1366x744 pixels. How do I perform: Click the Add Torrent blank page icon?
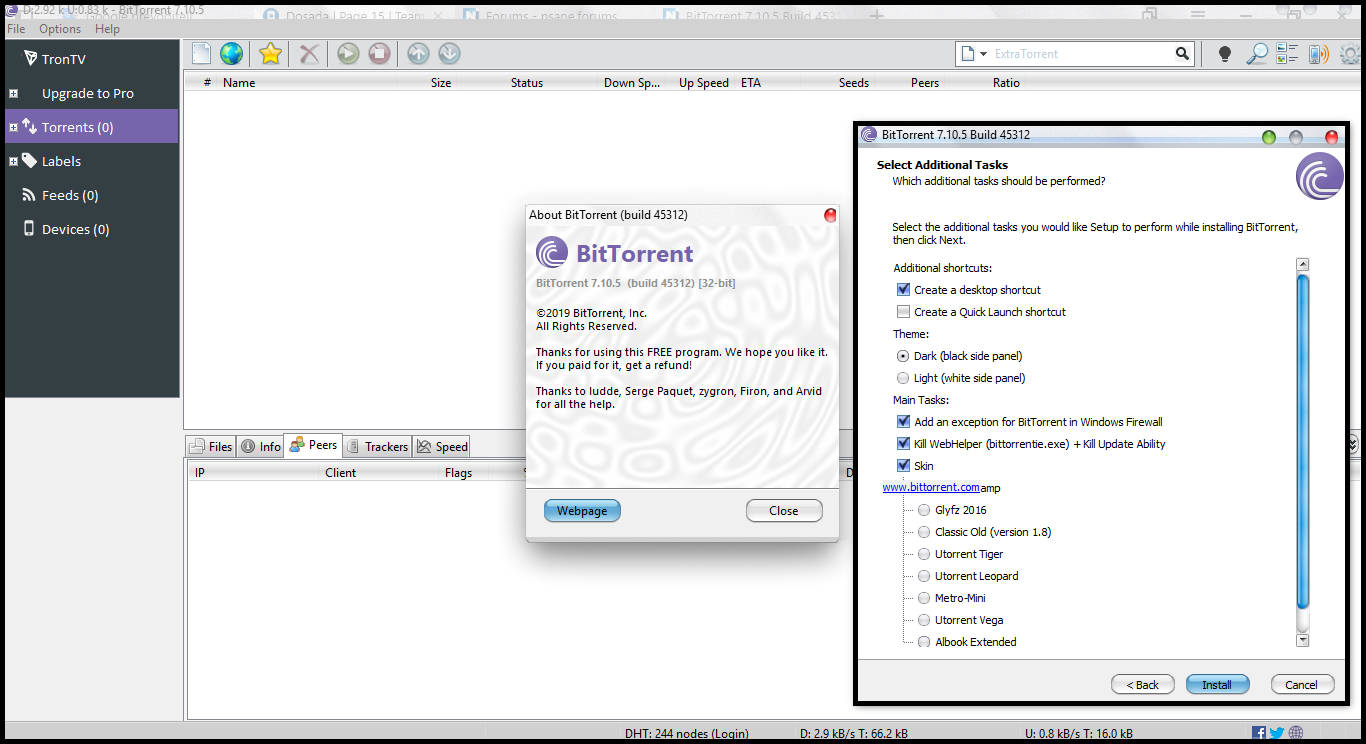click(202, 54)
